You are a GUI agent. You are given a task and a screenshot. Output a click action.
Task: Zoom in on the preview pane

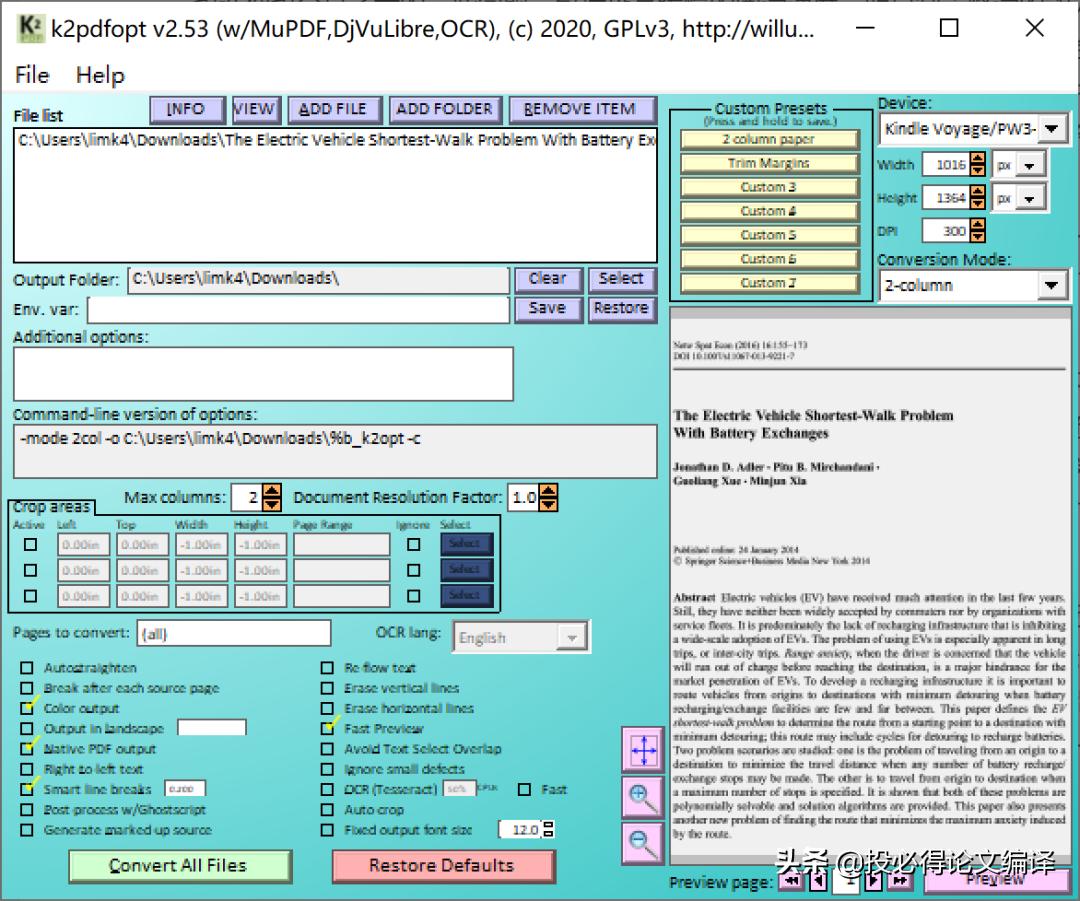(x=643, y=798)
